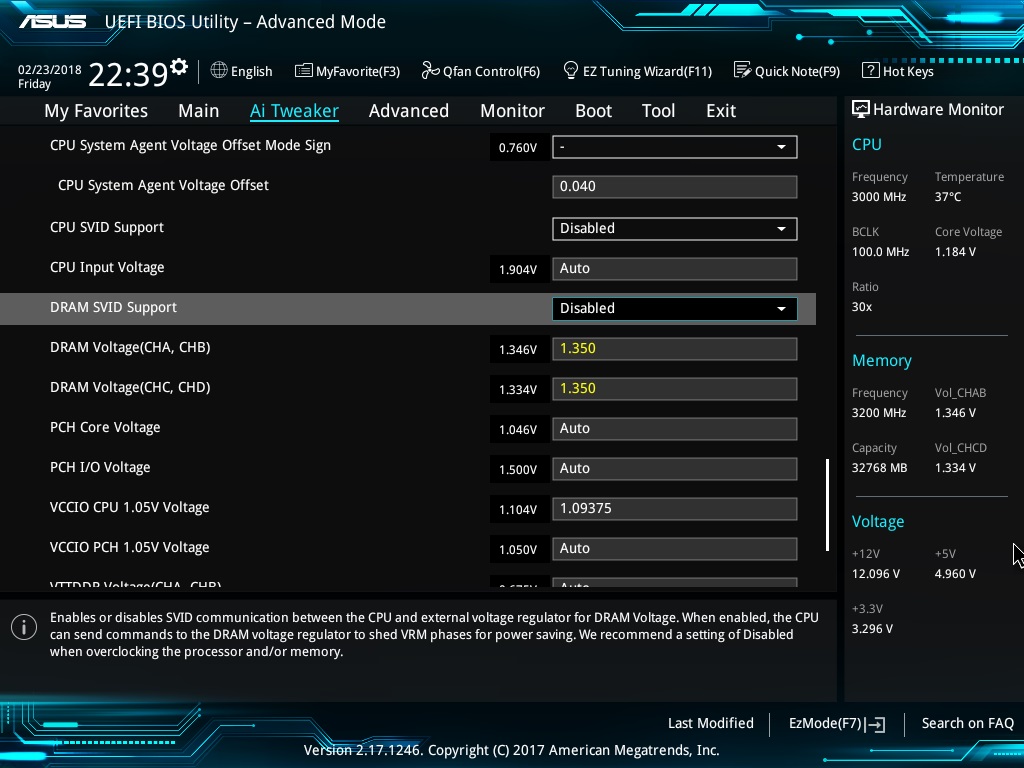
Task: Select the PCH Core Voltage label
Action: tap(105, 427)
